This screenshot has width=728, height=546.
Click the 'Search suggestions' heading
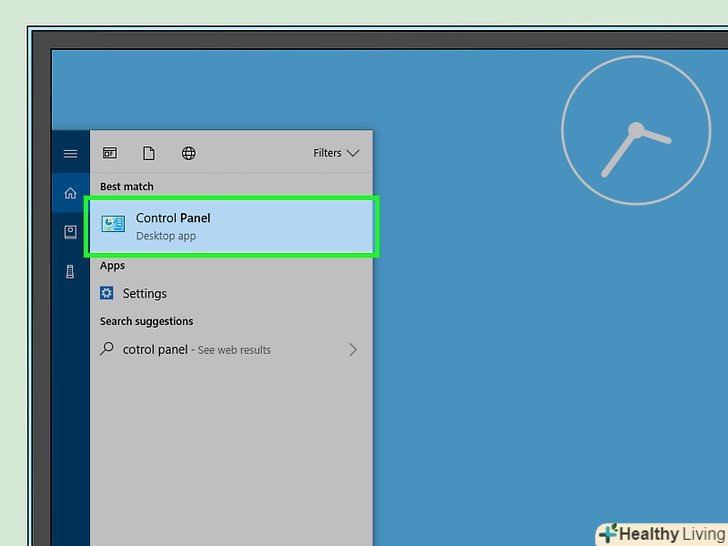146,321
